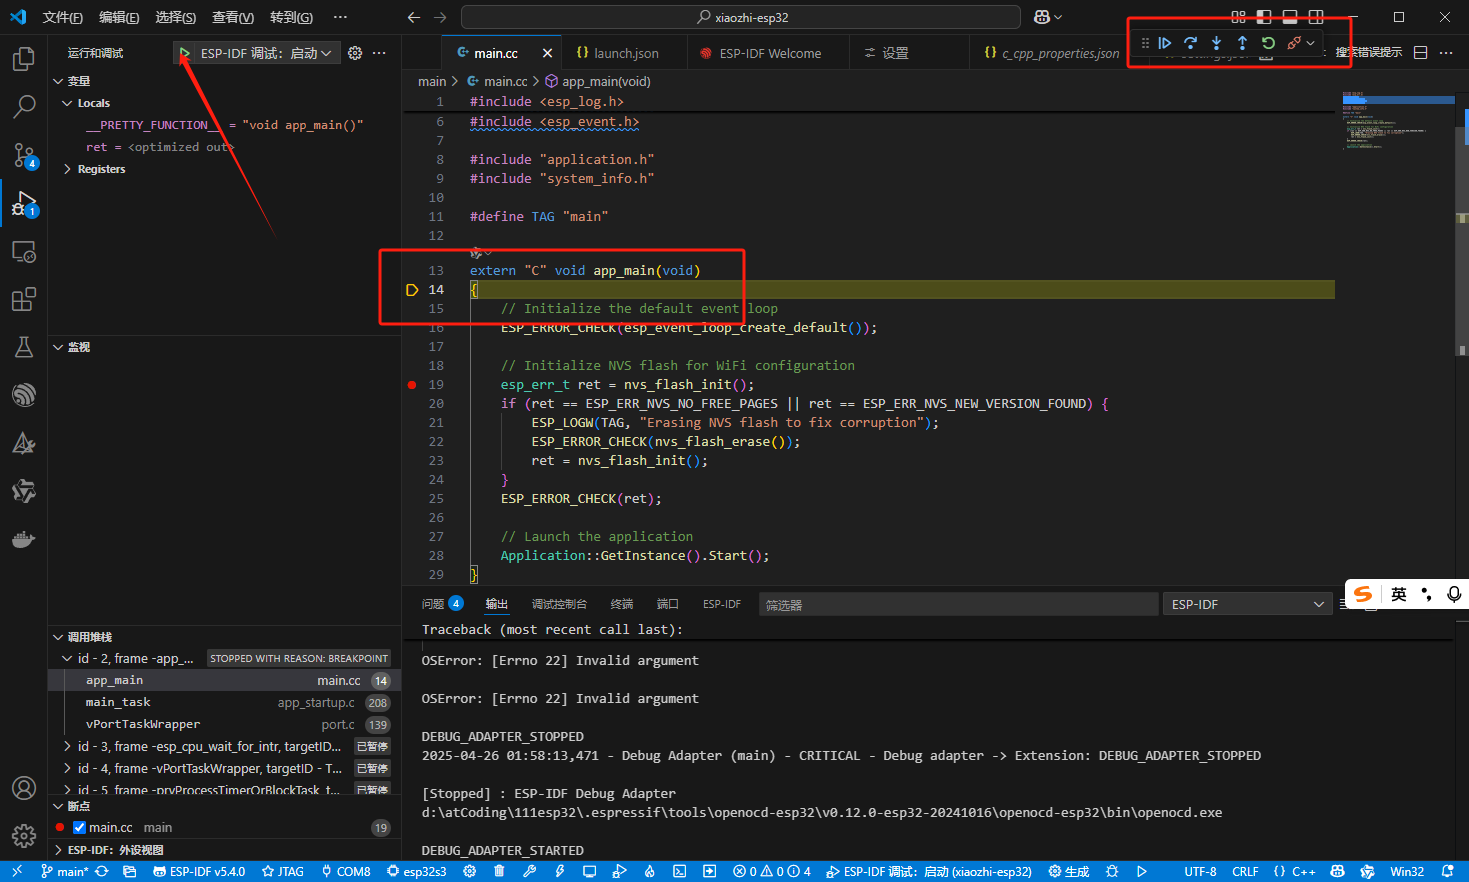Click the COM8 port in status bar
1469x882 pixels.
coord(345,872)
